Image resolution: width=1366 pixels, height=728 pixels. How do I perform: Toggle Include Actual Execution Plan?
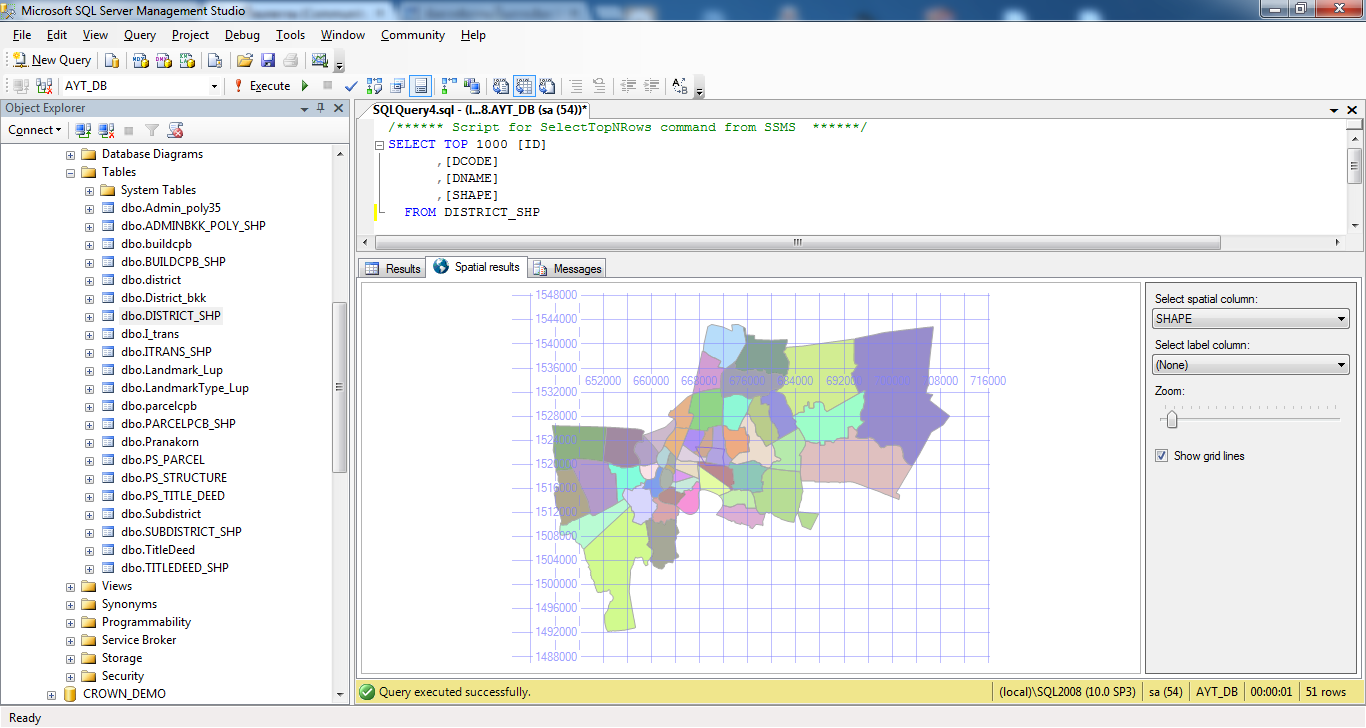(449, 86)
